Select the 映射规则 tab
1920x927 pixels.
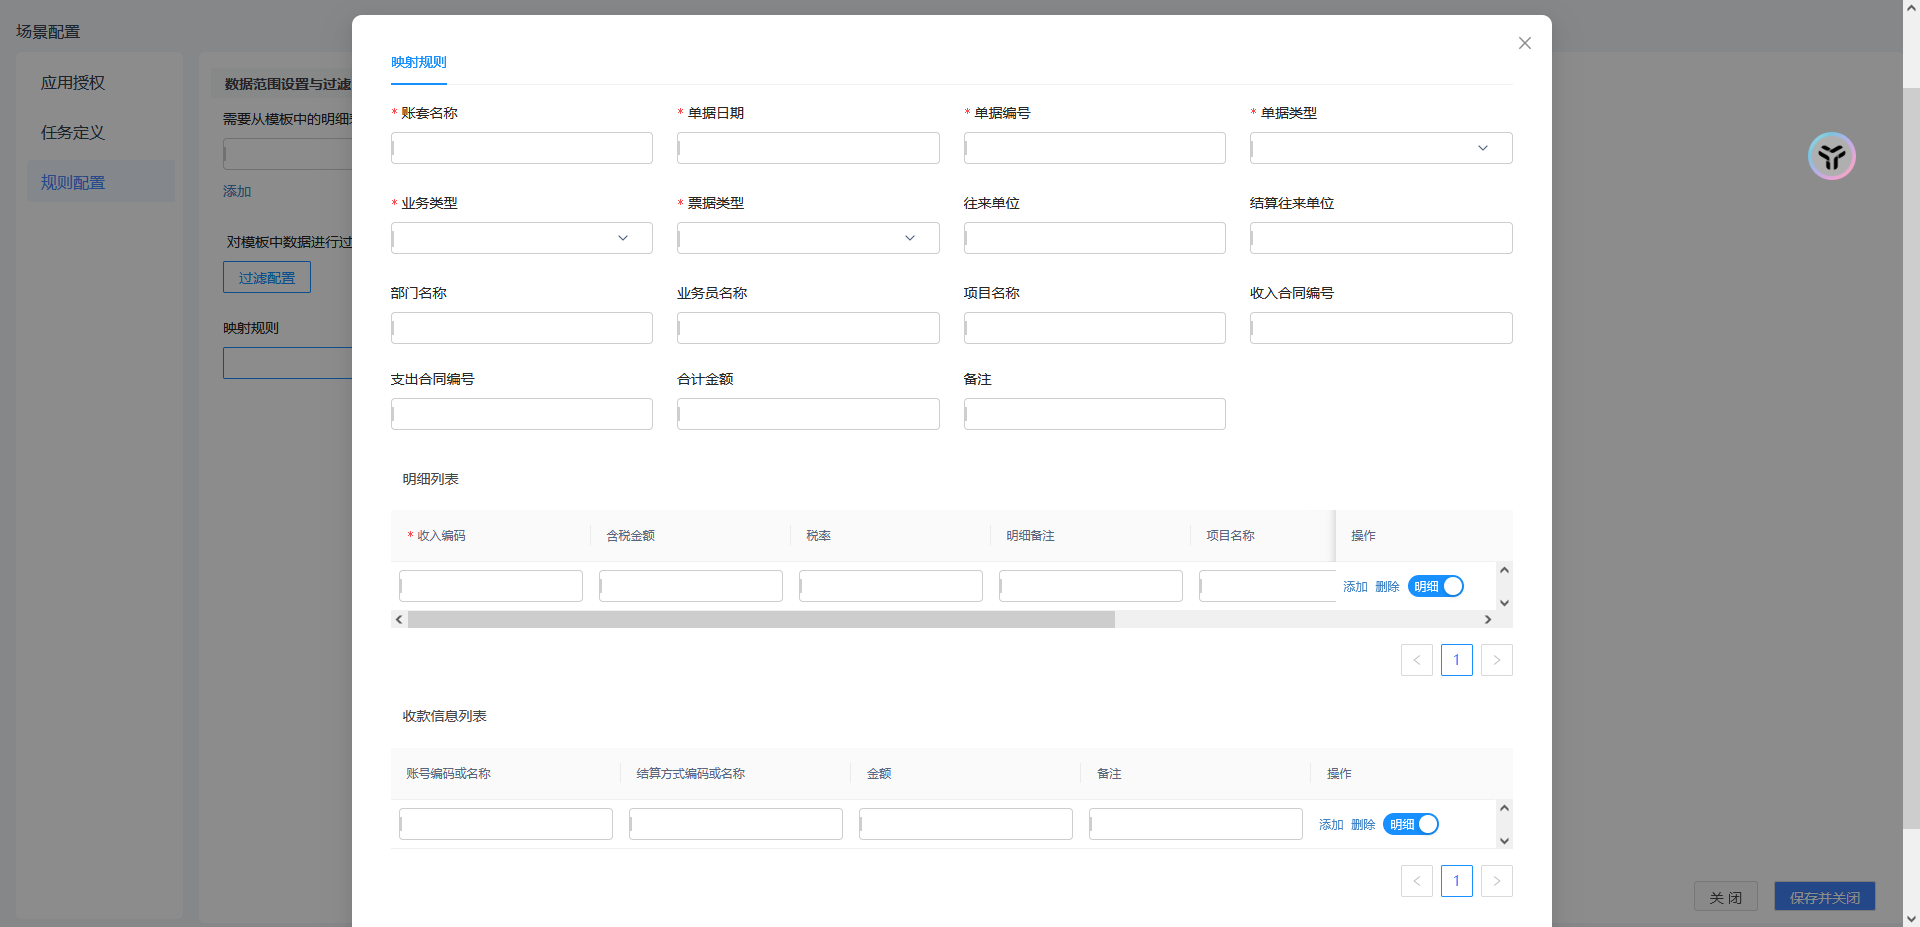pos(419,62)
